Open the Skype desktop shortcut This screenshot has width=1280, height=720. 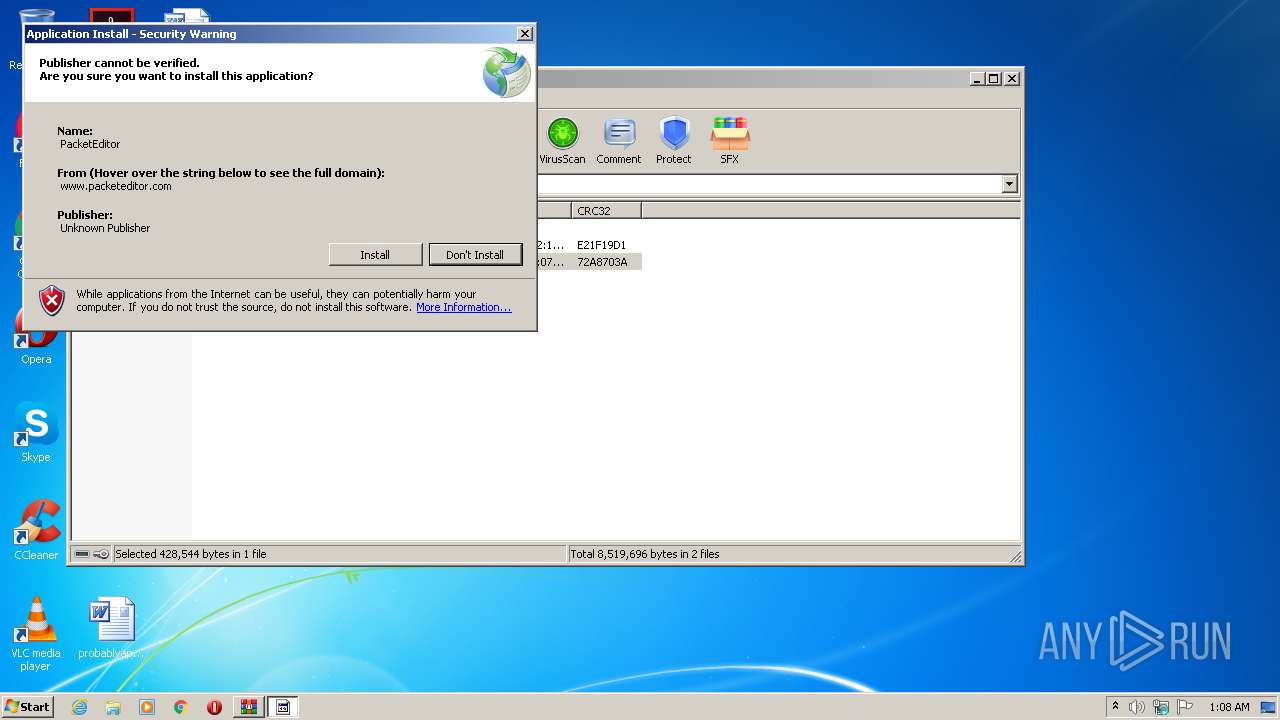(36, 433)
